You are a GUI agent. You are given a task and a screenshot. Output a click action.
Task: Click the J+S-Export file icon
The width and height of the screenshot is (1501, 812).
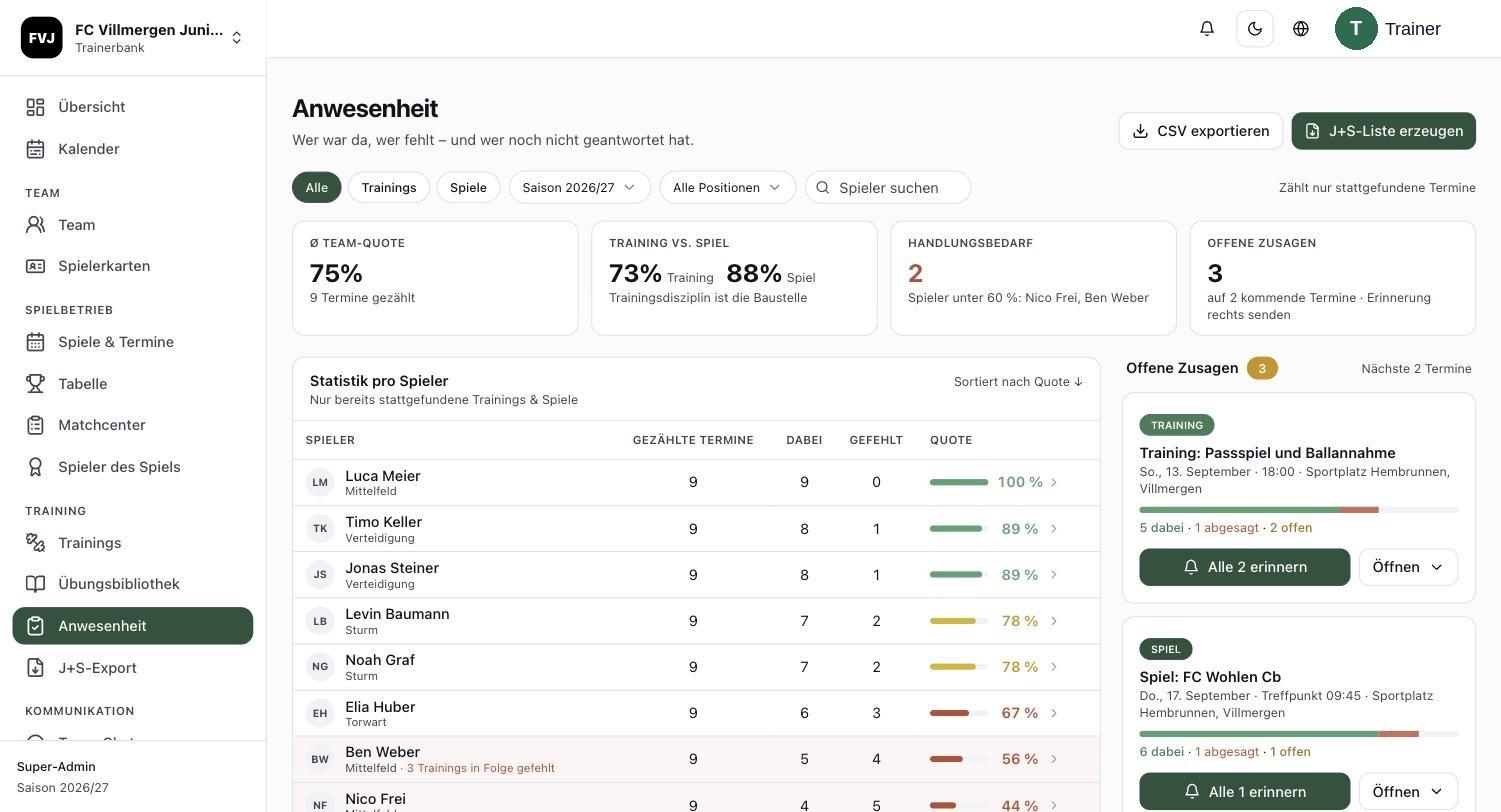click(35, 668)
